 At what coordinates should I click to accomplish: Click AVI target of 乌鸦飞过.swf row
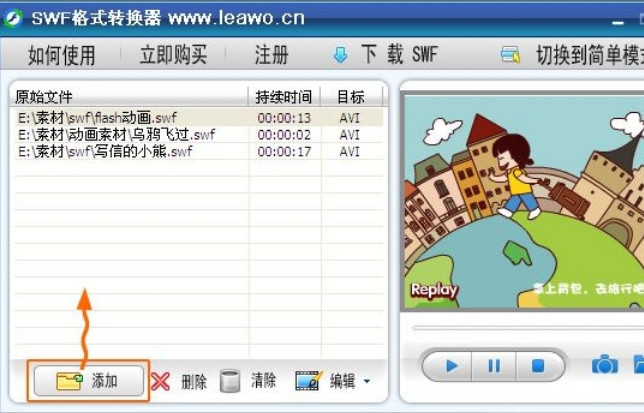coord(350,135)
